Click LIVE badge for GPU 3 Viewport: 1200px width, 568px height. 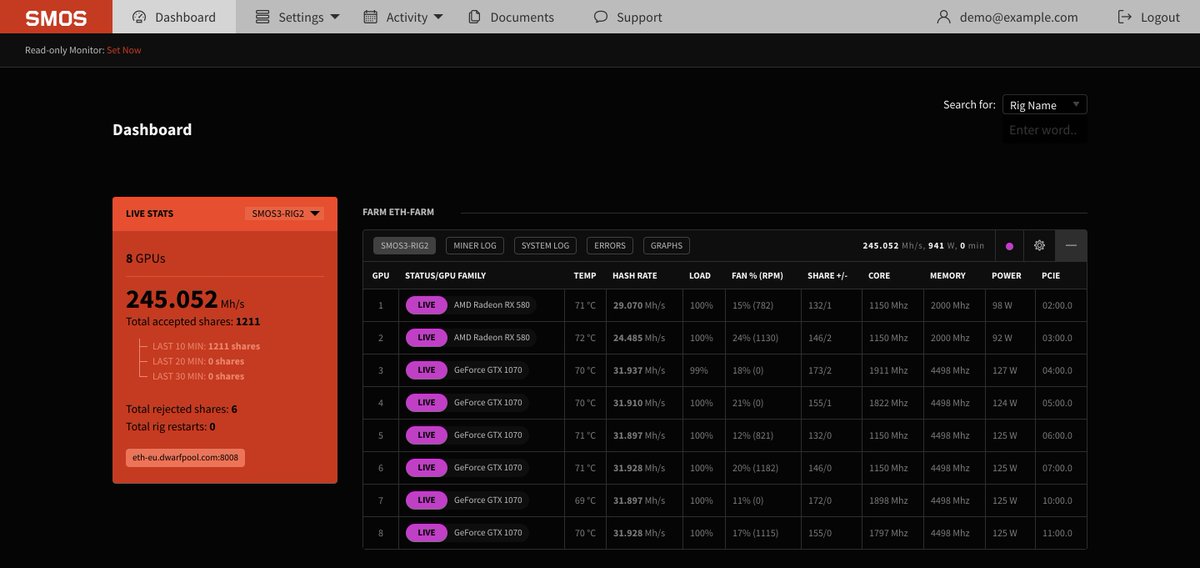pos(427,370)
